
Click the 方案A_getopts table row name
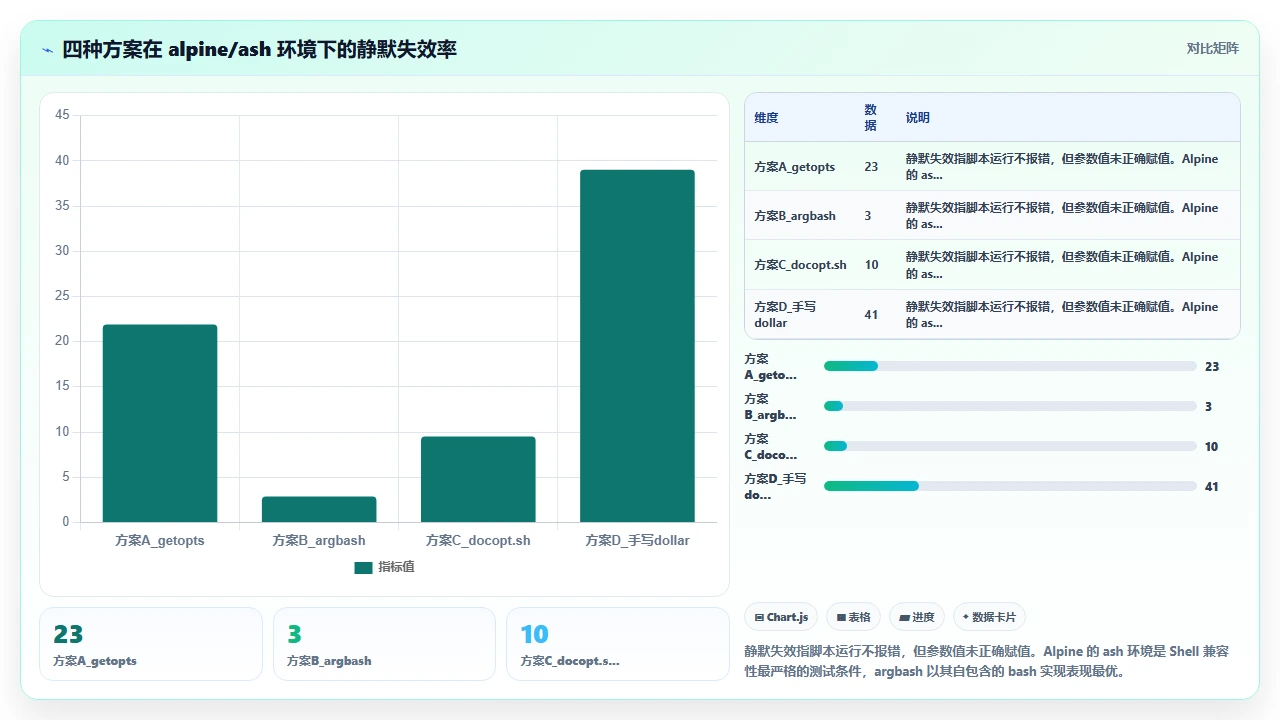coord(794,167)
